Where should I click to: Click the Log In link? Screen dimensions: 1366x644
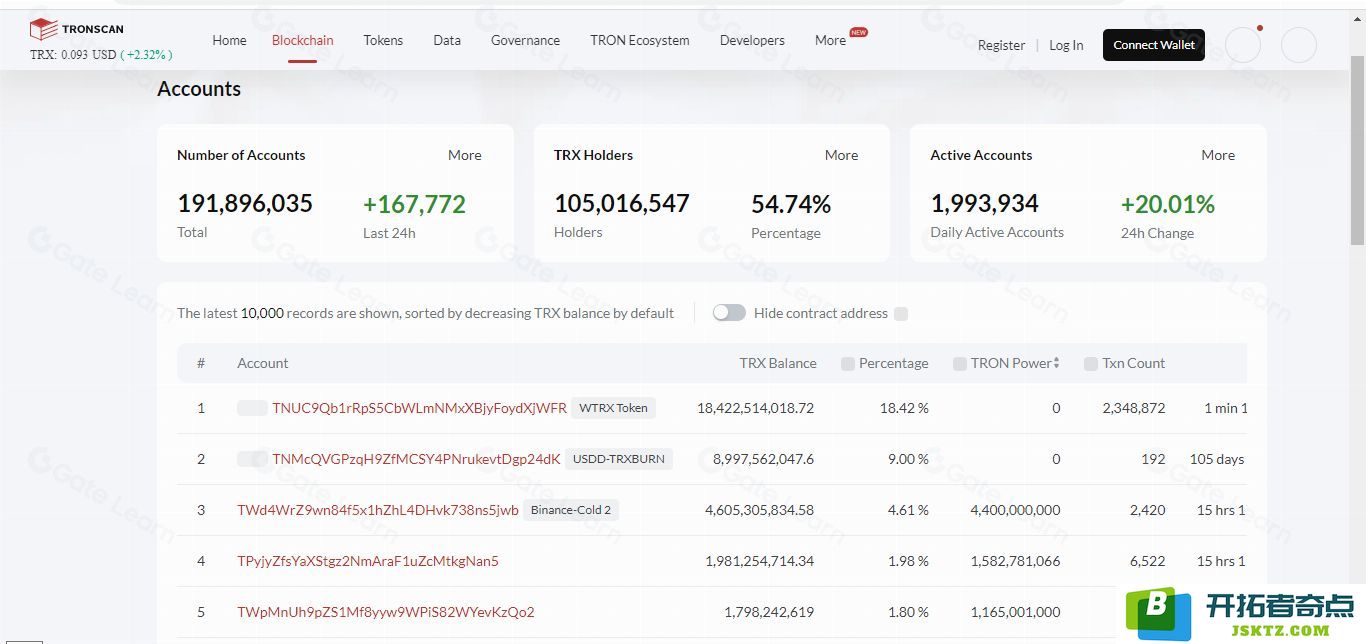[x=1066, y=45]
